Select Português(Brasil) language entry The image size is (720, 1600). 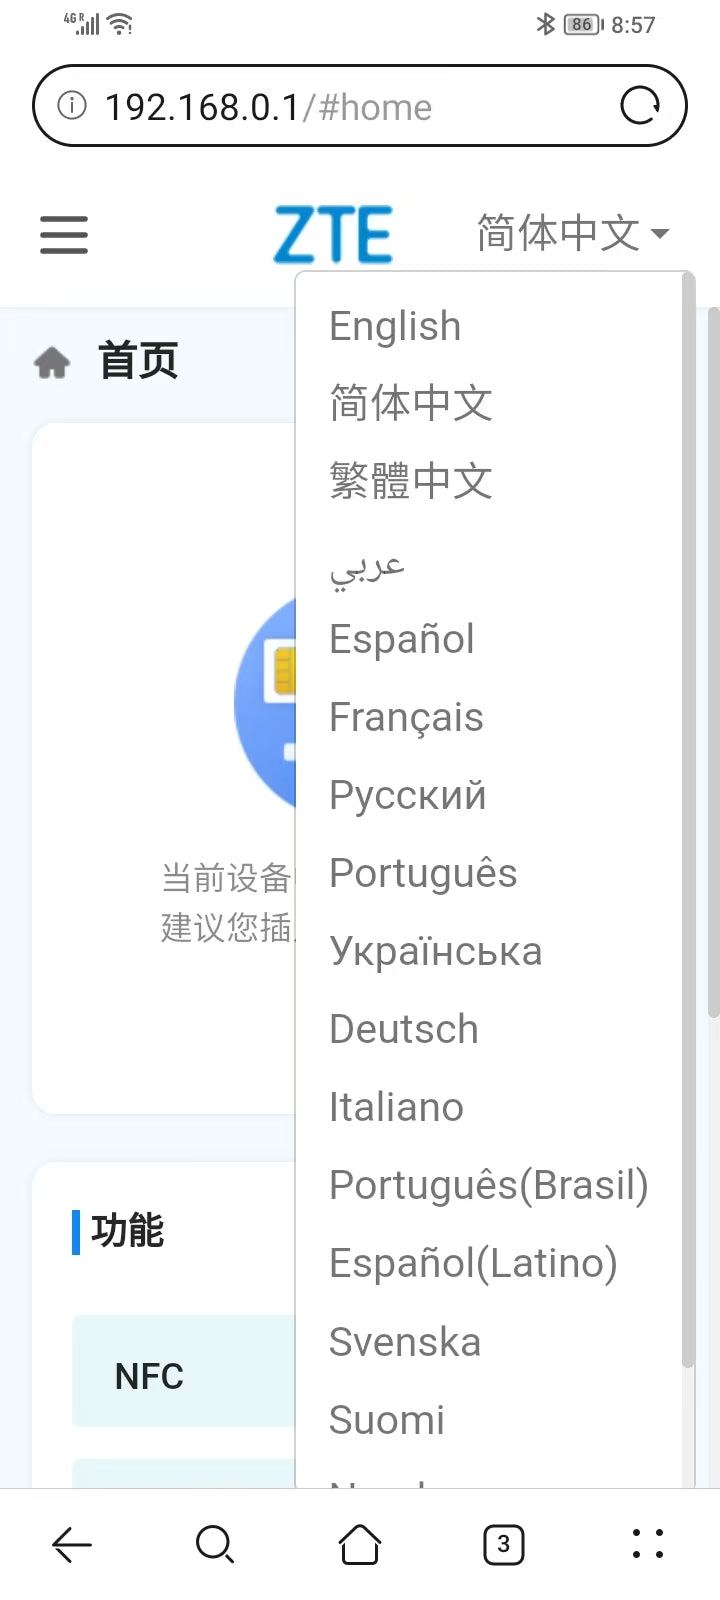point(489,1185)
